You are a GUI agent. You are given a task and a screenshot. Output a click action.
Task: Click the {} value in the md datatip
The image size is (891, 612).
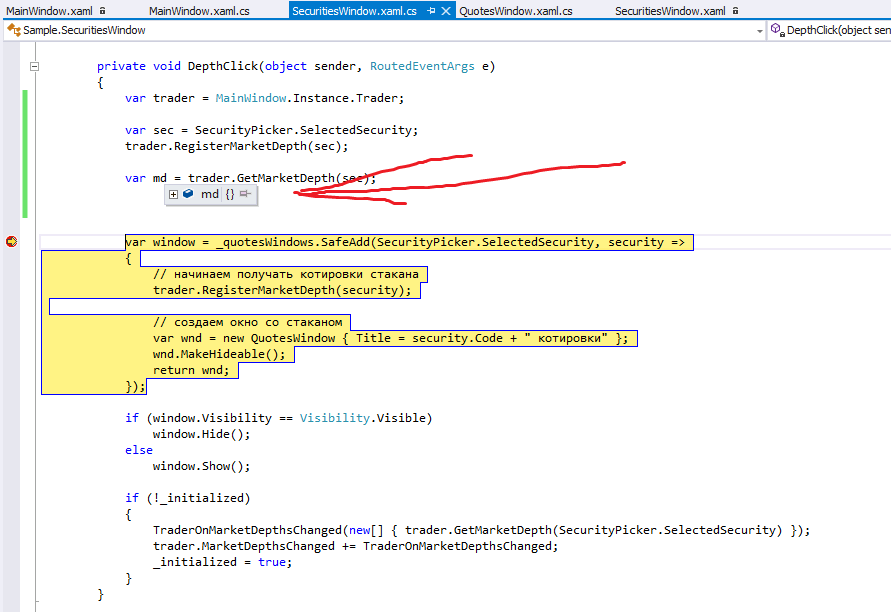pyautogui.click(x=230, y=194)
